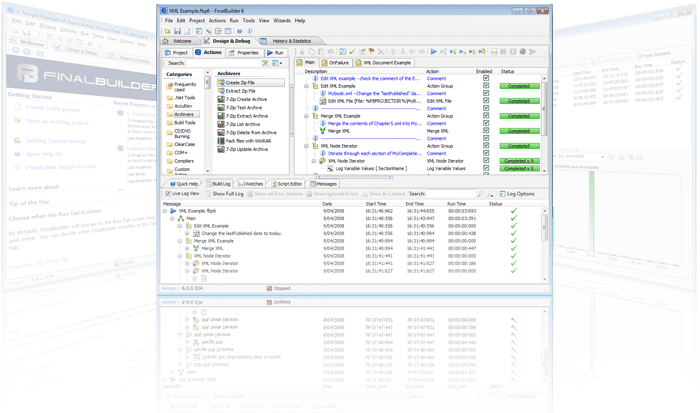Toggle Enabled checkbox for Edit XML Example row
The width and height of the screenshot is (700, 413).
[486, 86]
